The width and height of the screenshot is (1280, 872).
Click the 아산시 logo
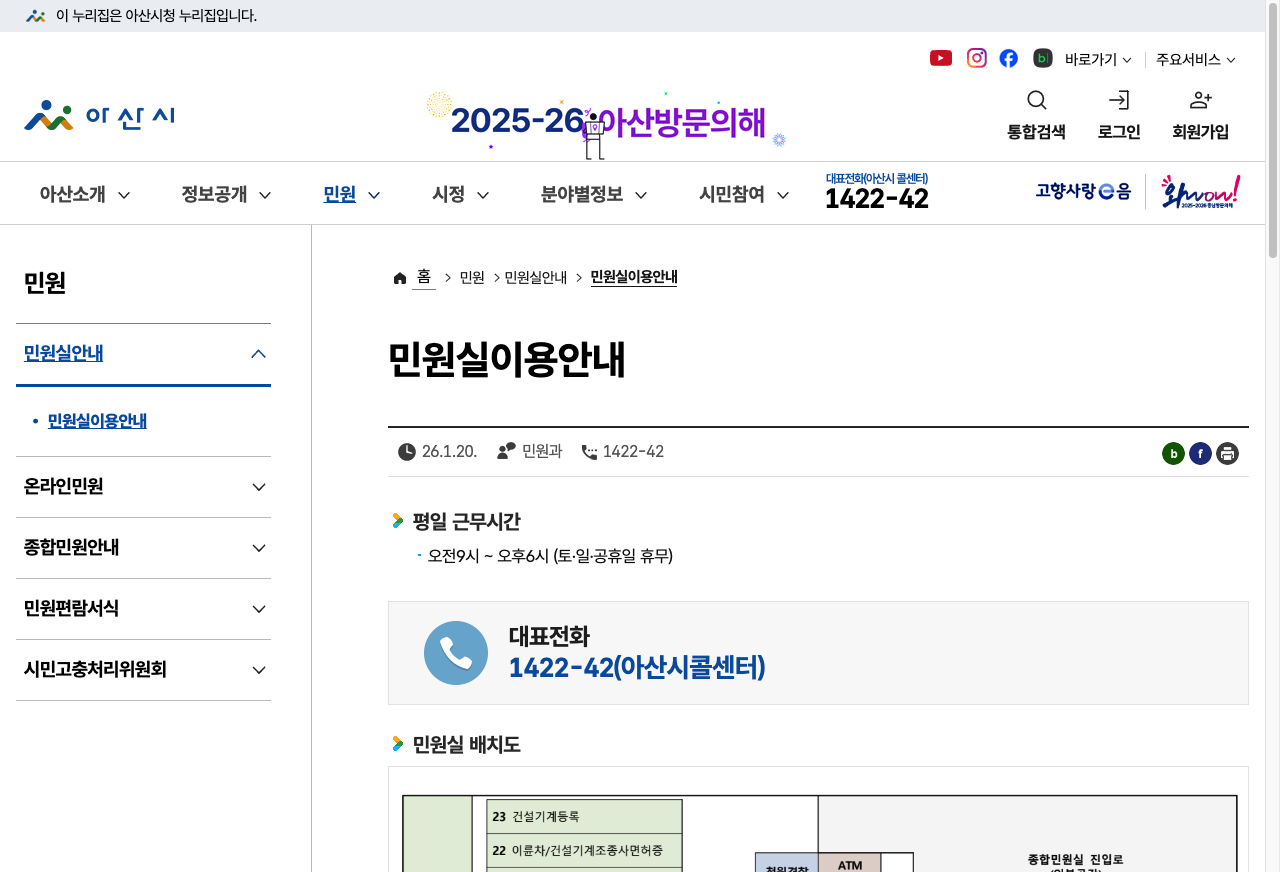(100, 116)
